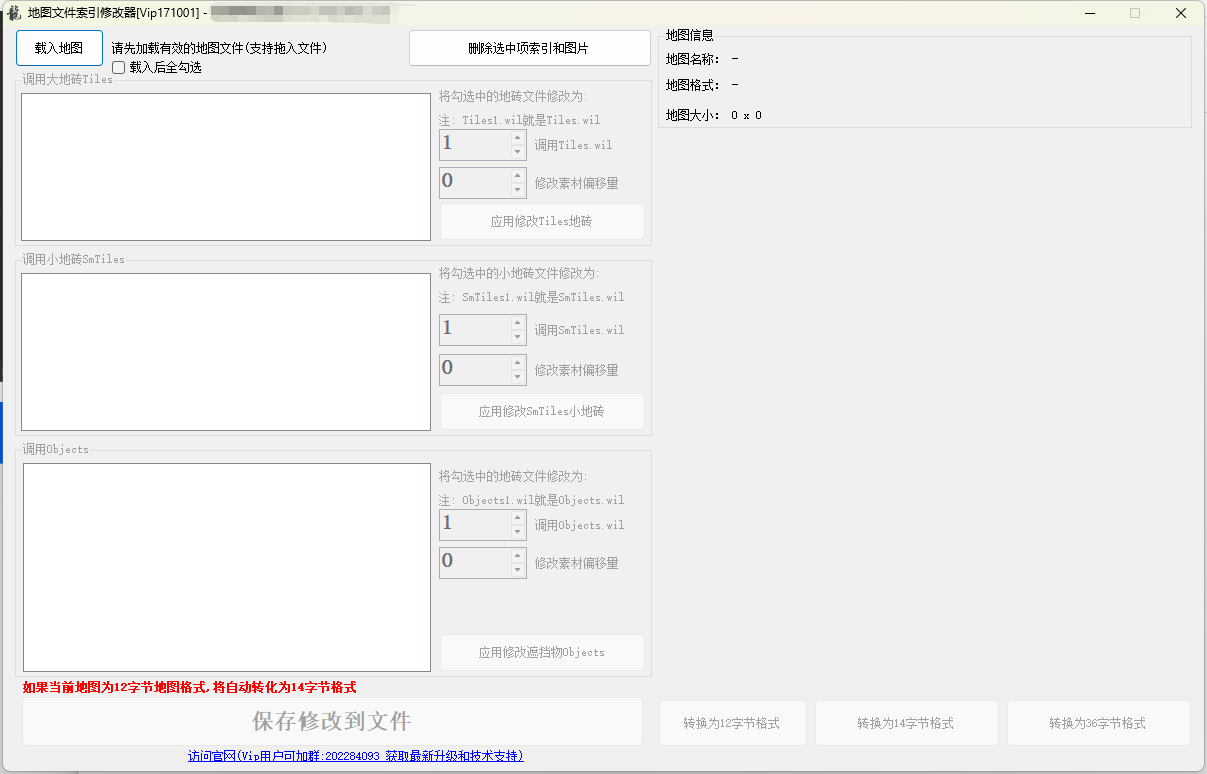Click the 转换为12字节格式 conversion button
This screenshot has width=1207, height=774.
coord(732,722)
